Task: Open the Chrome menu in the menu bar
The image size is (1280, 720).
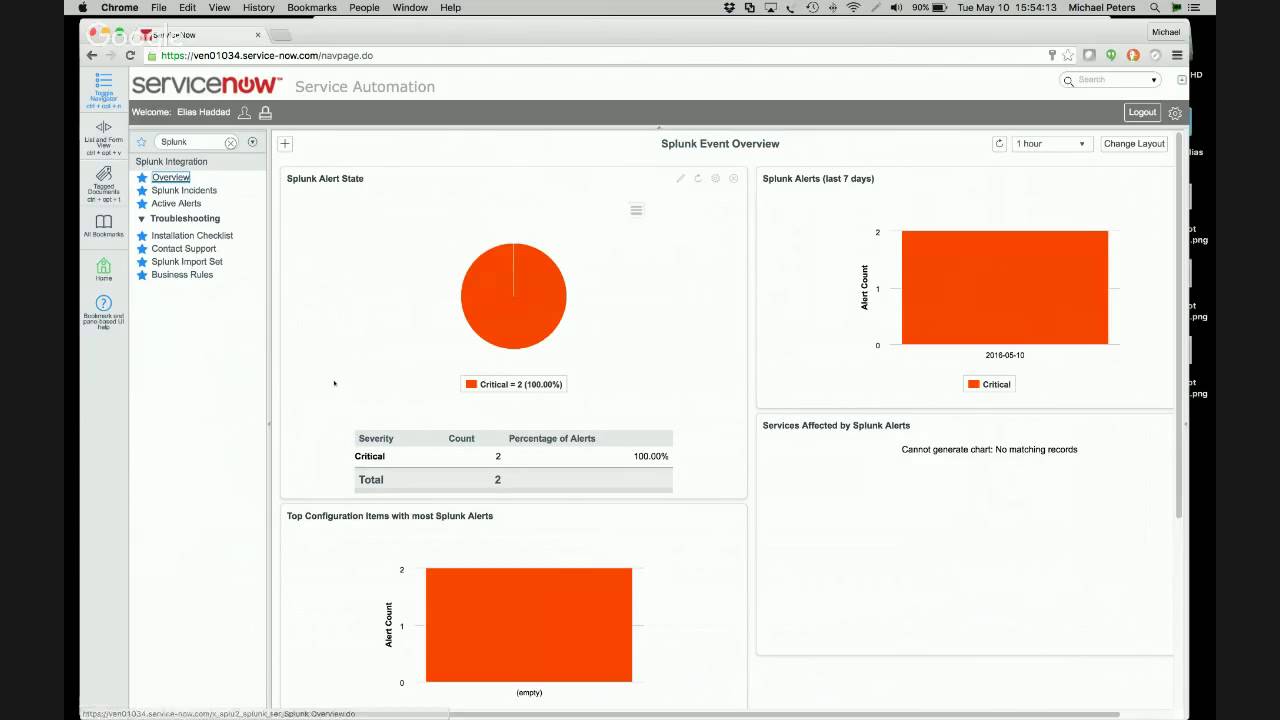Action: [119, 7]
